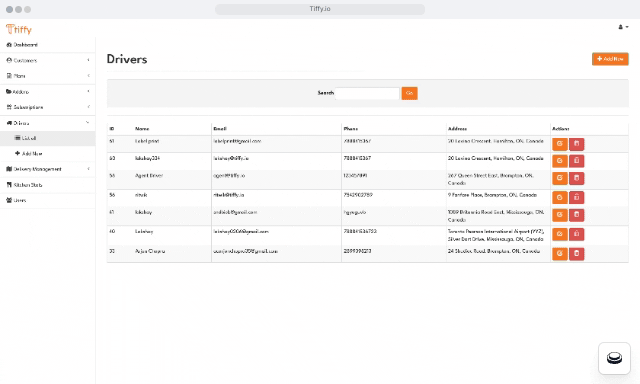Open the user profile menu
This screenshot has width=640, height=384.
[x=623, y=27]
